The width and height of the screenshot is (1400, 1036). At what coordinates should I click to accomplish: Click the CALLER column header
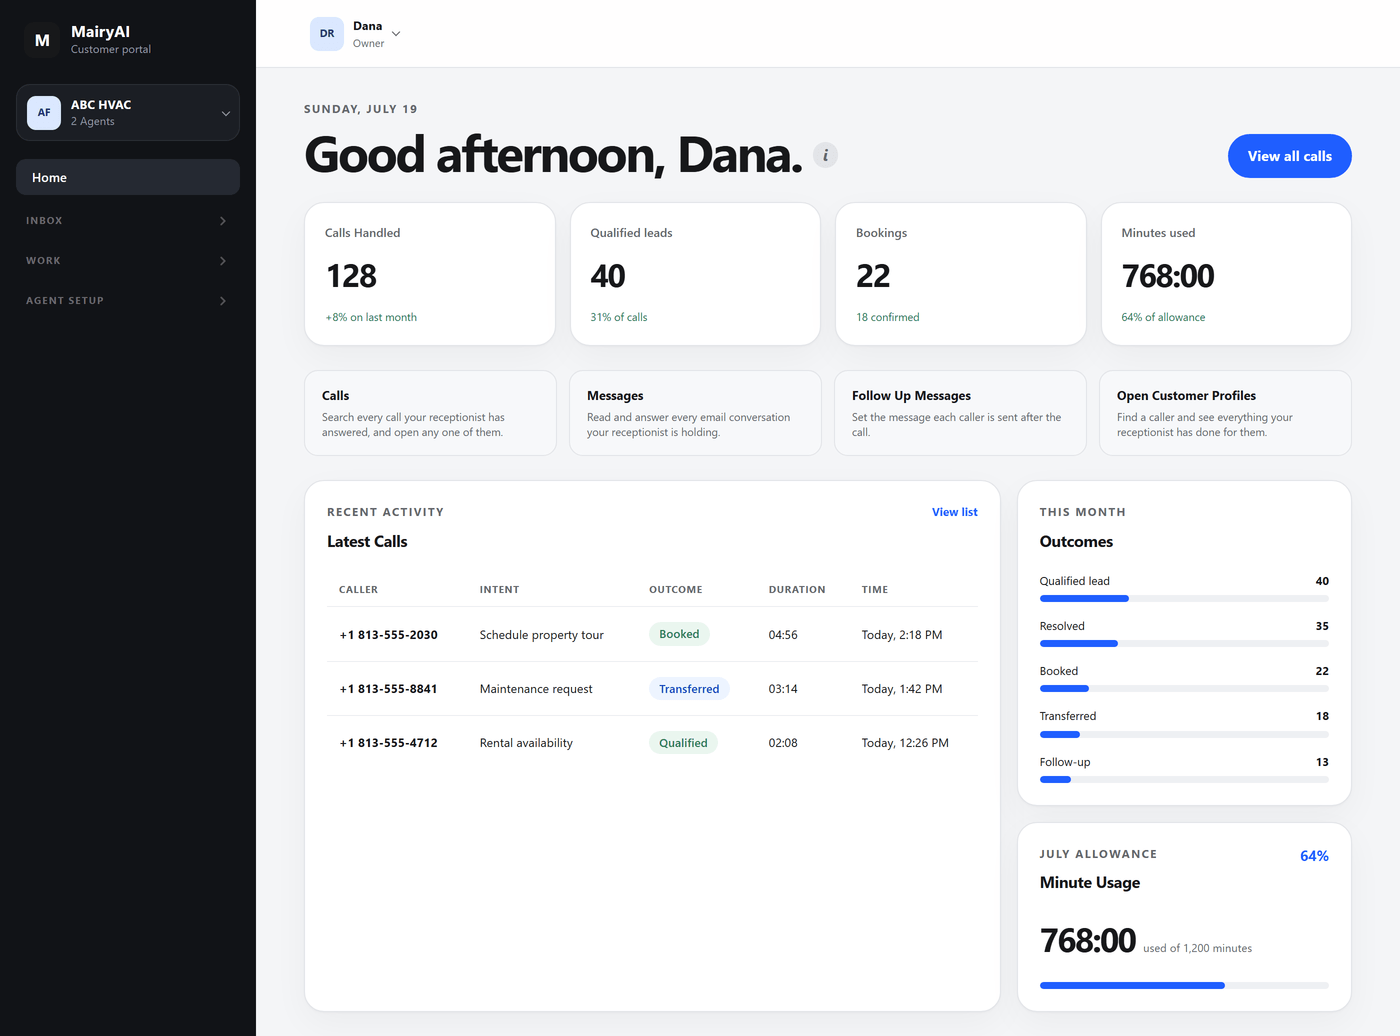coord(358,590)
